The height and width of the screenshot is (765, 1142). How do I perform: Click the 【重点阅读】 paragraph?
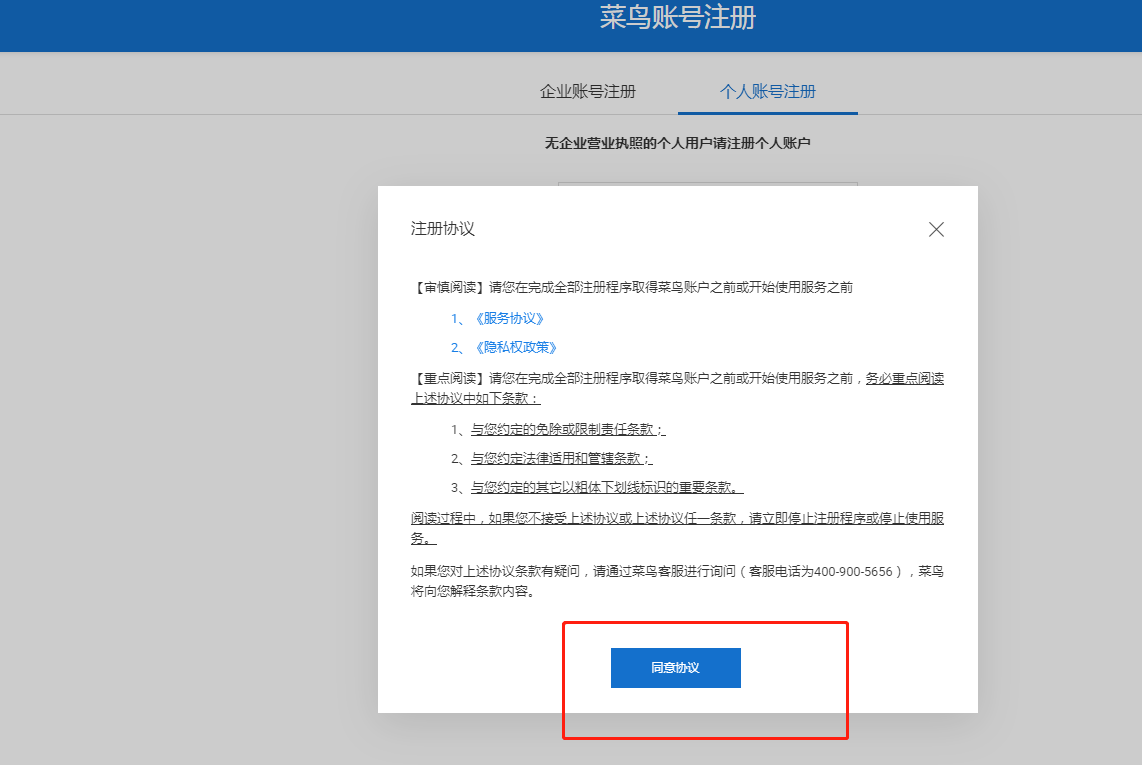[x=677, y=388]
